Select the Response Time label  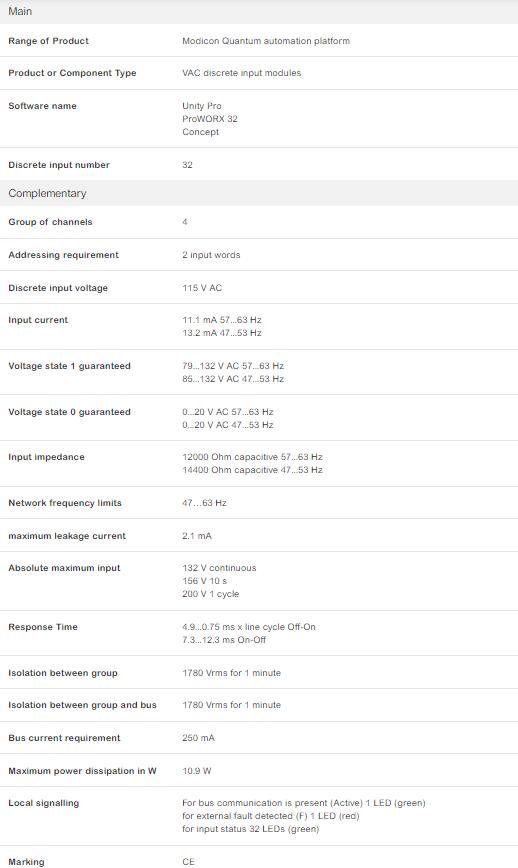(x=43, y=627)
